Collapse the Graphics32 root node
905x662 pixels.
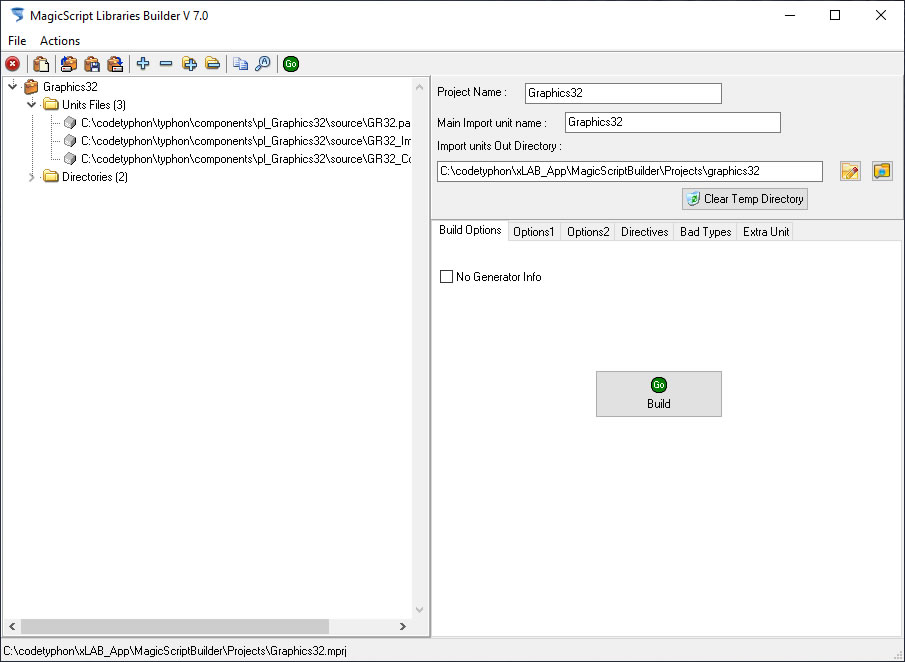[x=13, y=87]
